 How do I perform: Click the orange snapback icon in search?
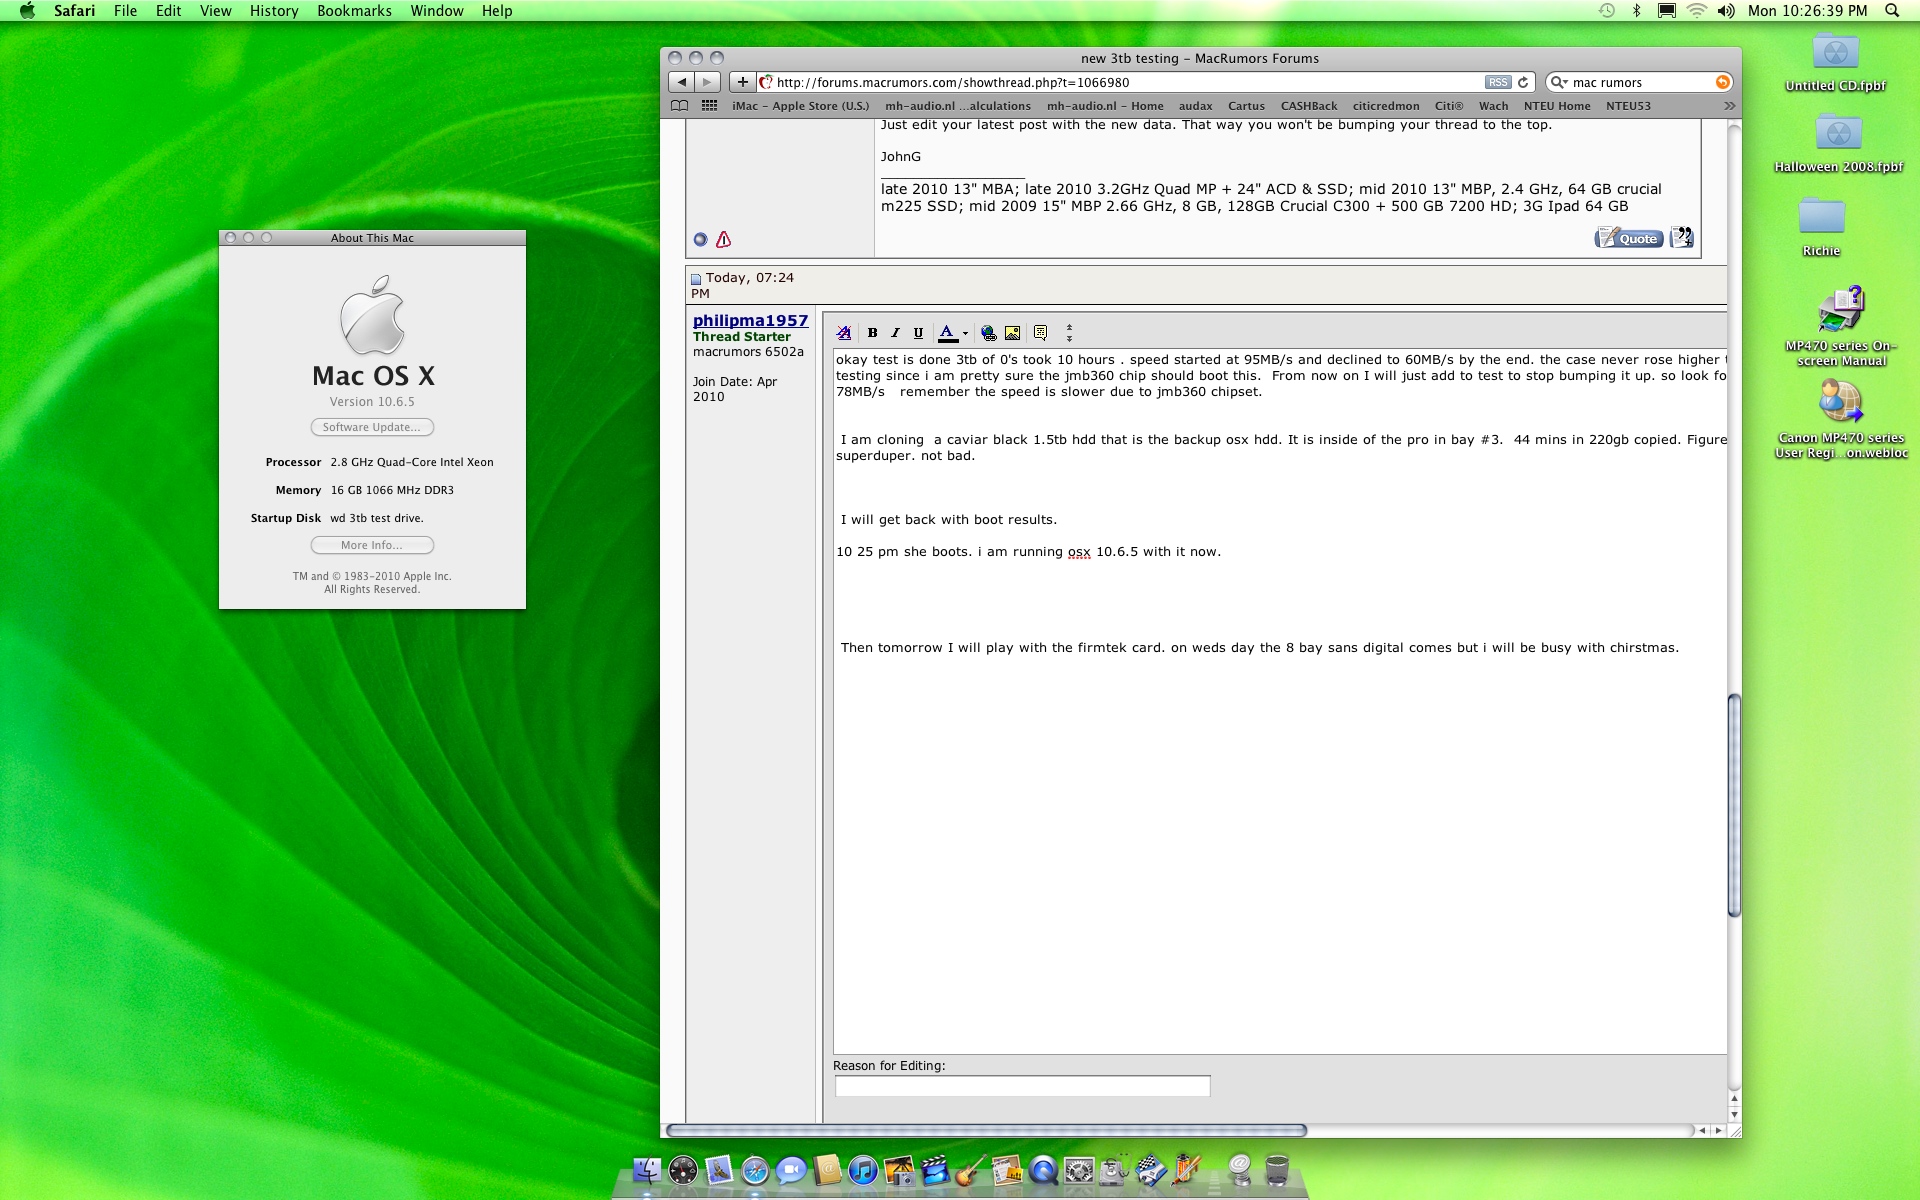[1722, 82]
